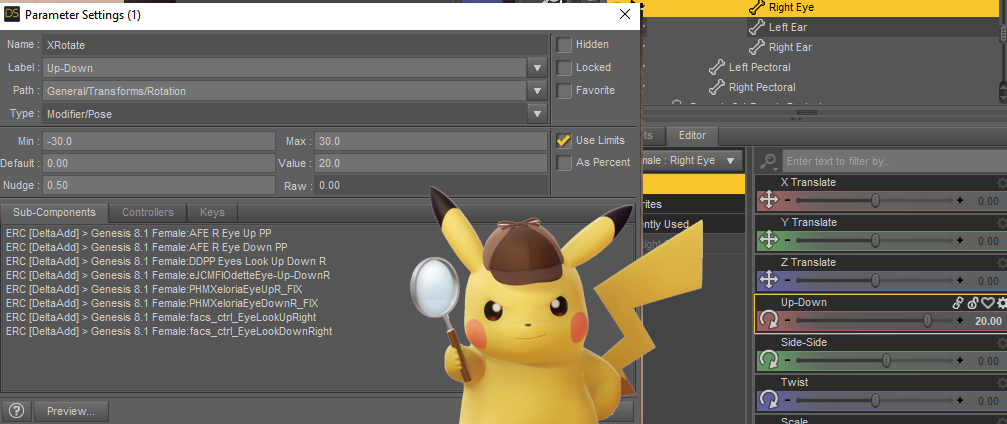The width and height of the screenshot is (1007, 424).
Task: Click the plus on Up-Down slider
Action: pyautogui.click(x=960, y=321)
